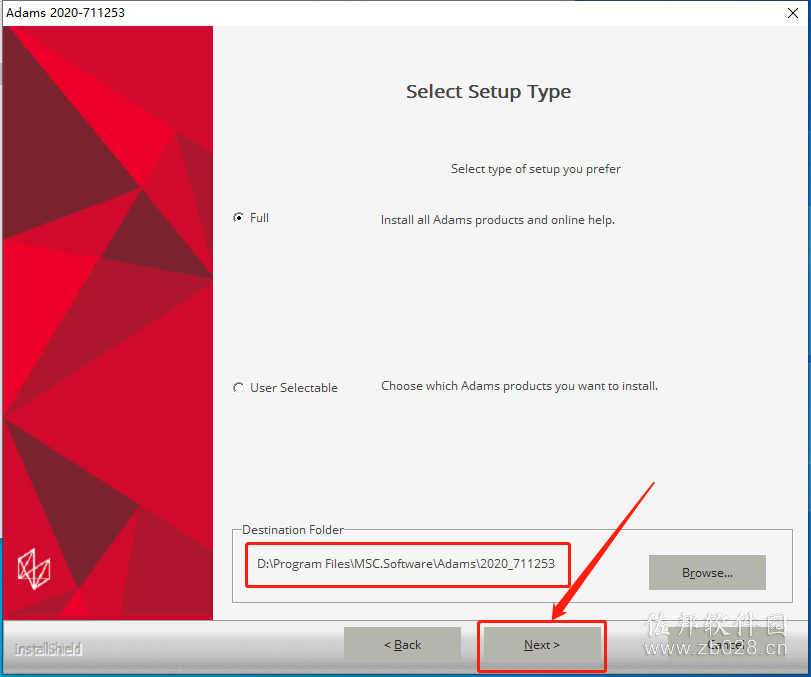
Task: Click the Select Setup Type heading
Action: tap(488, 92)
